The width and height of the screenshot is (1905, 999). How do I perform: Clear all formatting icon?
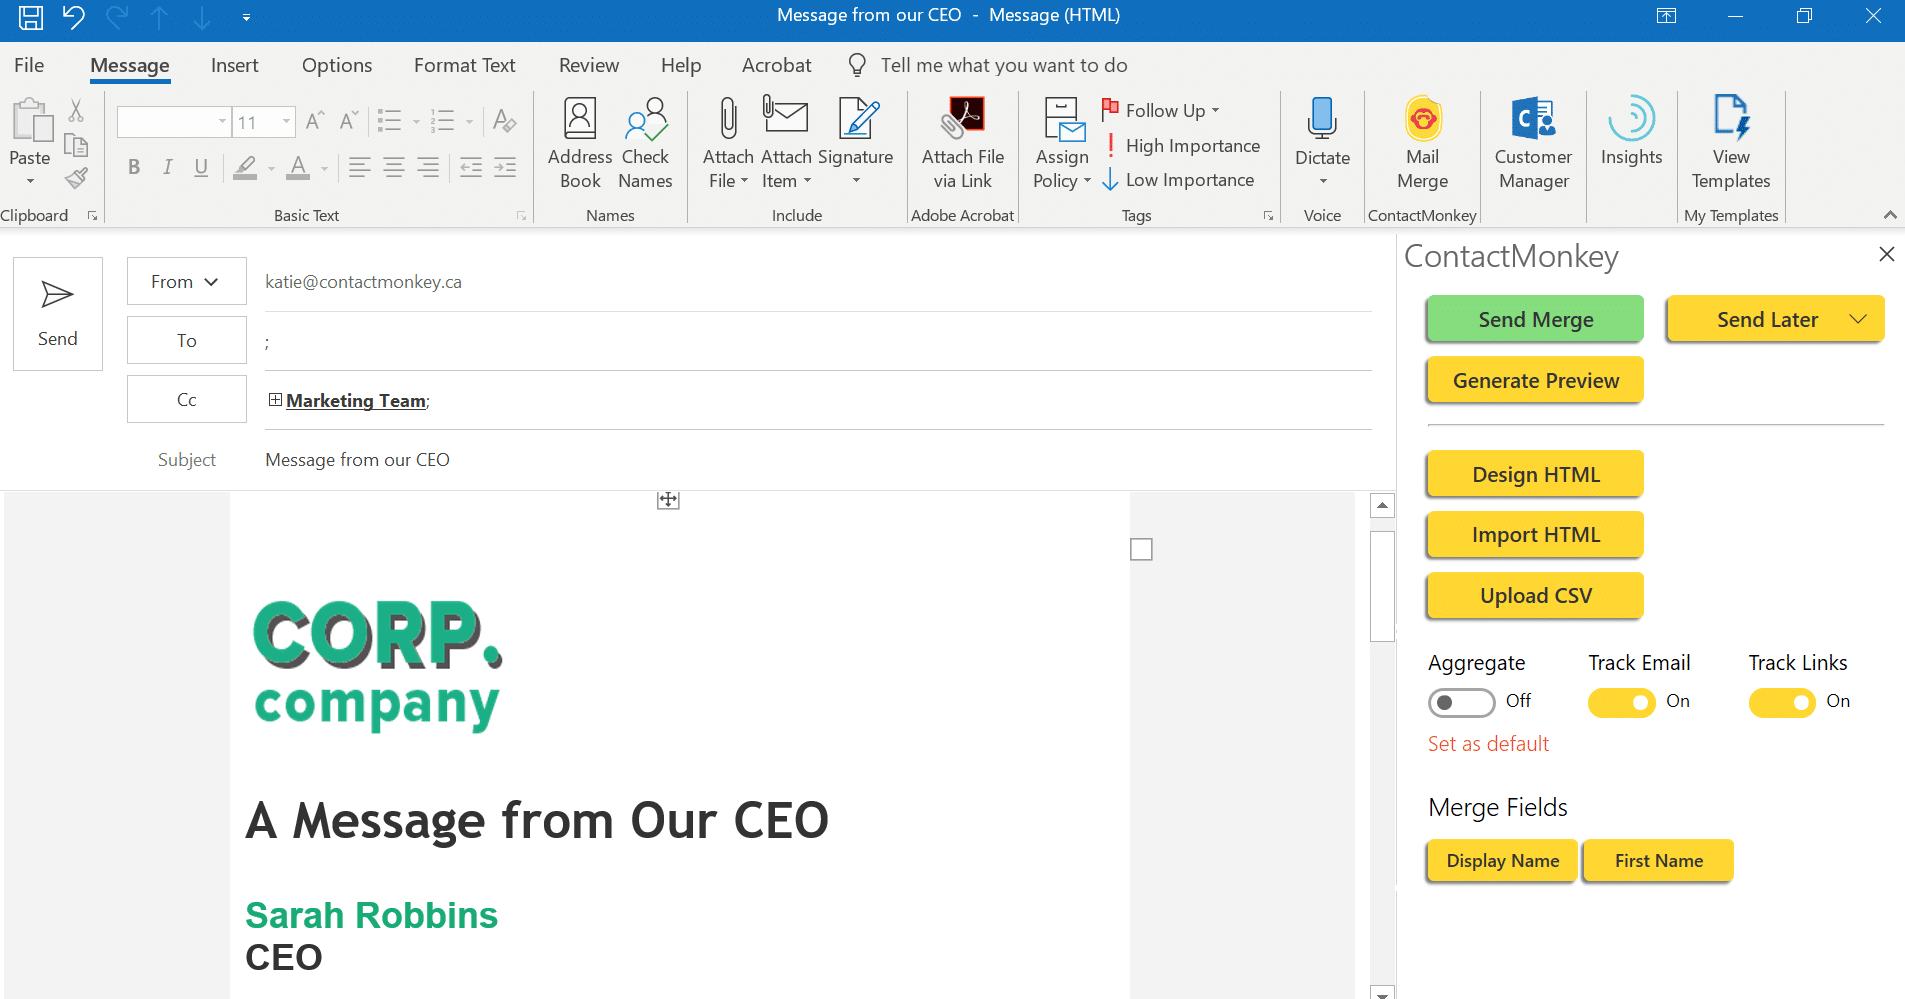(505, 122)
